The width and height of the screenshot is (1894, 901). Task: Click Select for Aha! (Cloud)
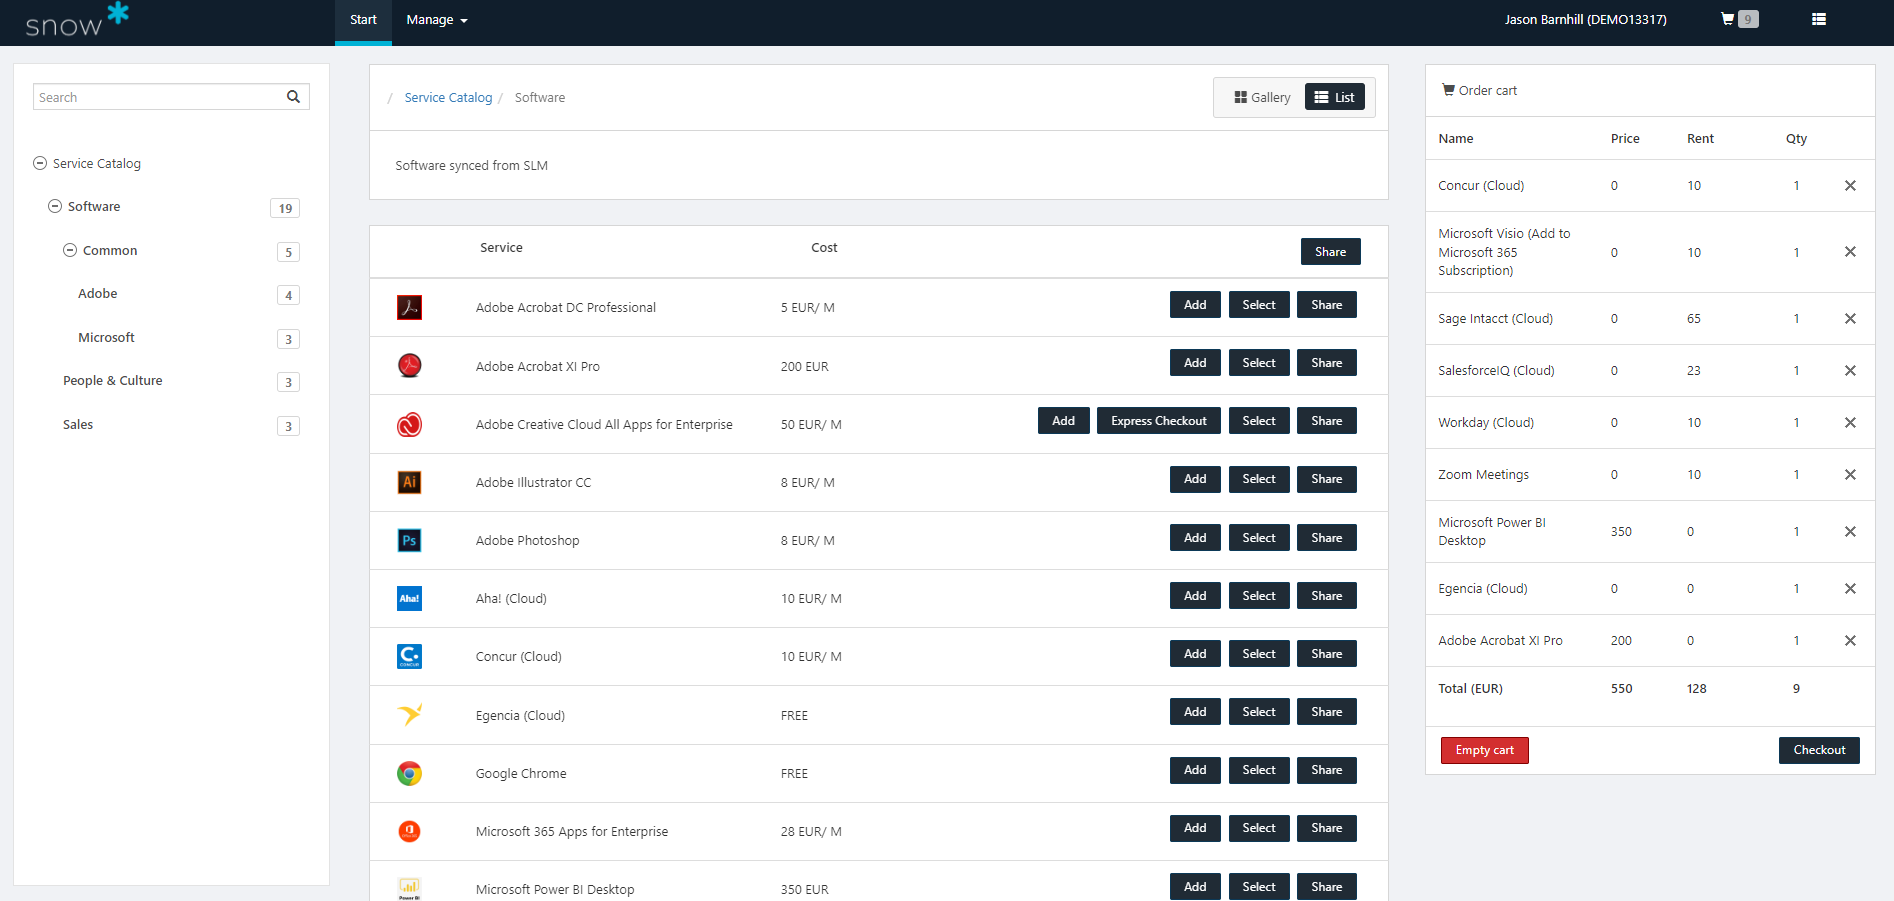[1259, 596]
